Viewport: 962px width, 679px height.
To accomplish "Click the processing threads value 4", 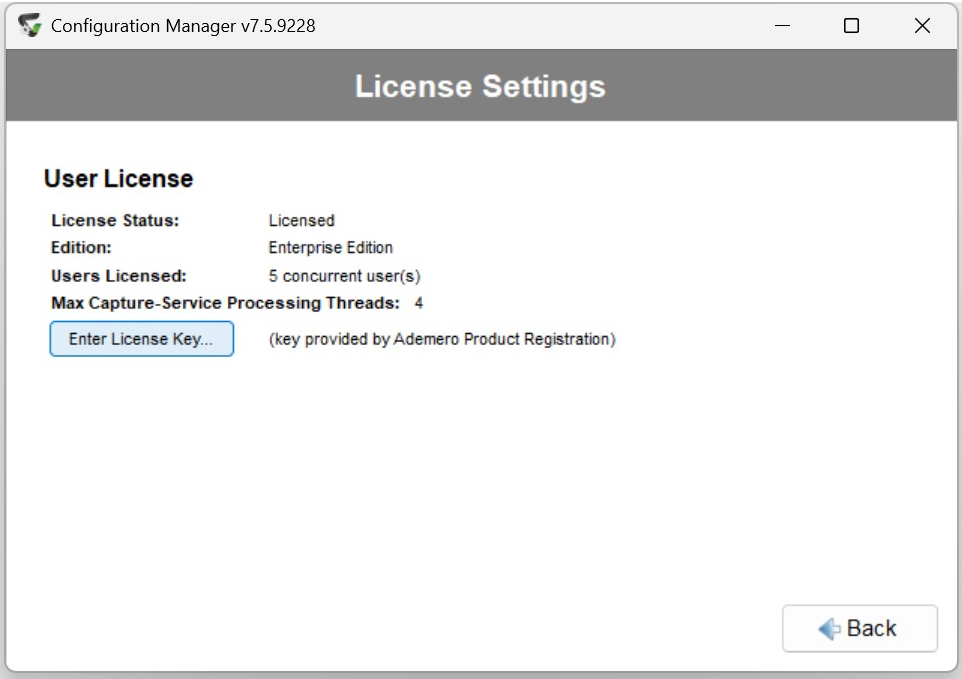I will point(419,303).
